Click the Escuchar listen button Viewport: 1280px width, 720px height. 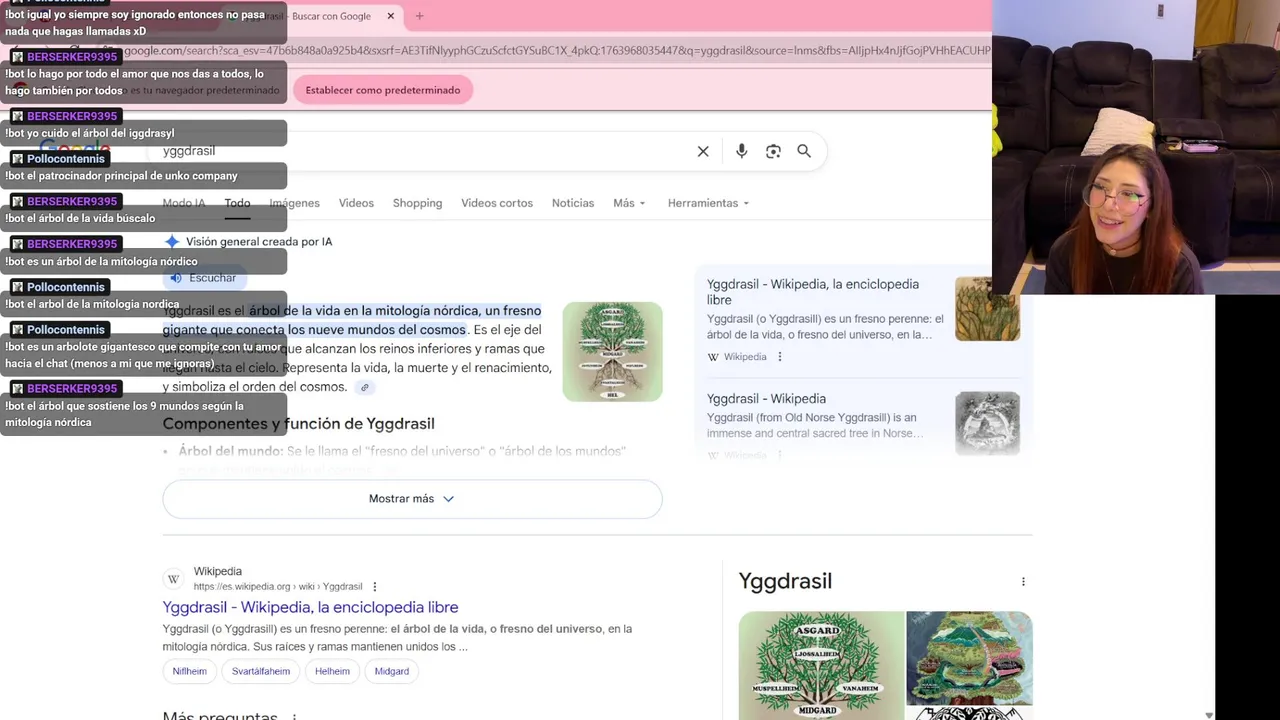pyautogui.click(x=204, y=278)
